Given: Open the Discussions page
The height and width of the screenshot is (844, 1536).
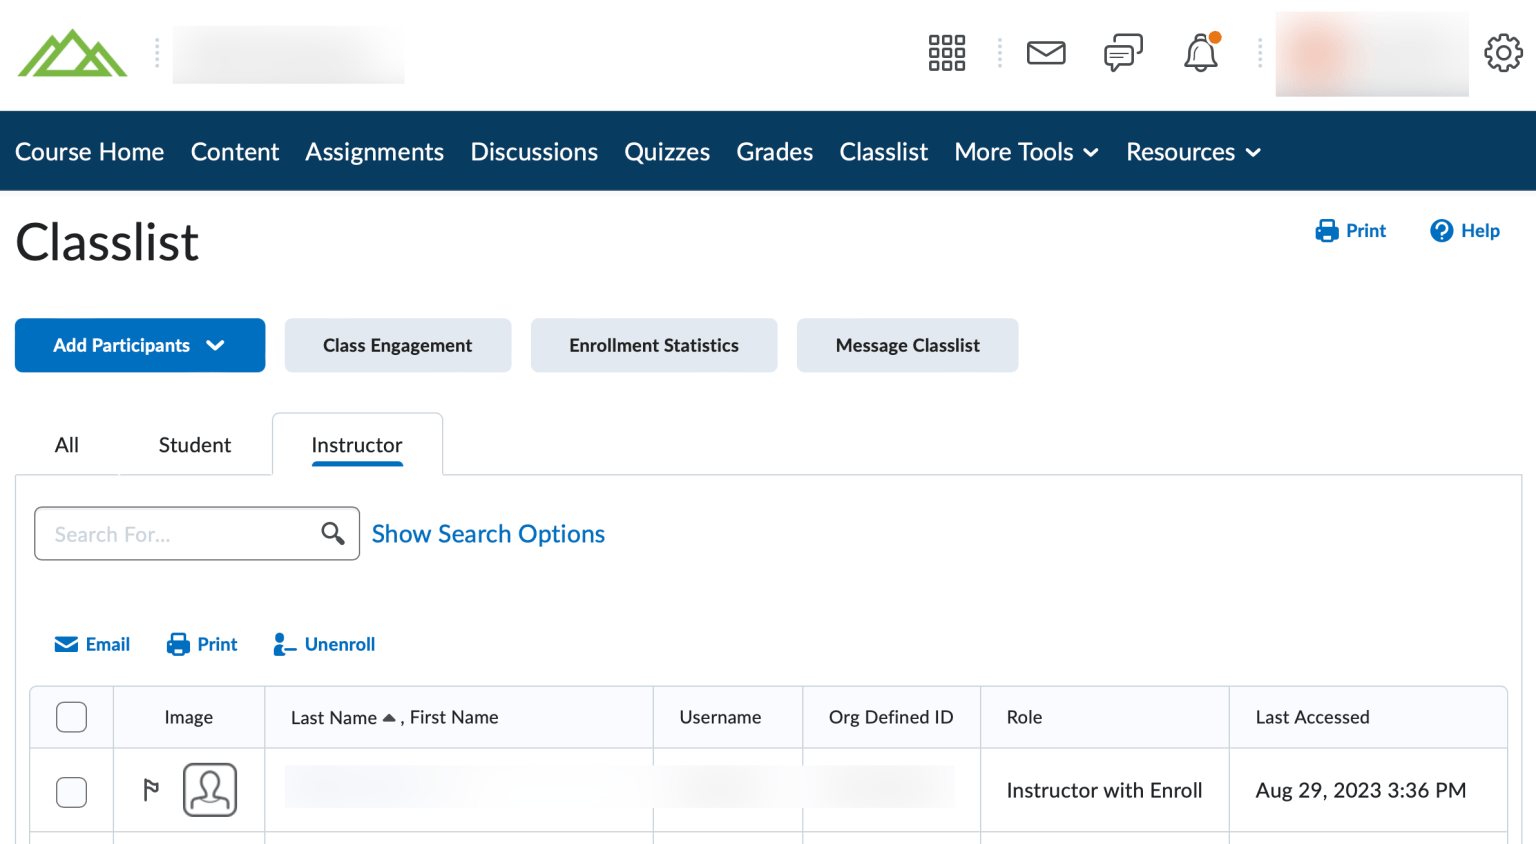Looking at the screenshot, I should 534,152.
